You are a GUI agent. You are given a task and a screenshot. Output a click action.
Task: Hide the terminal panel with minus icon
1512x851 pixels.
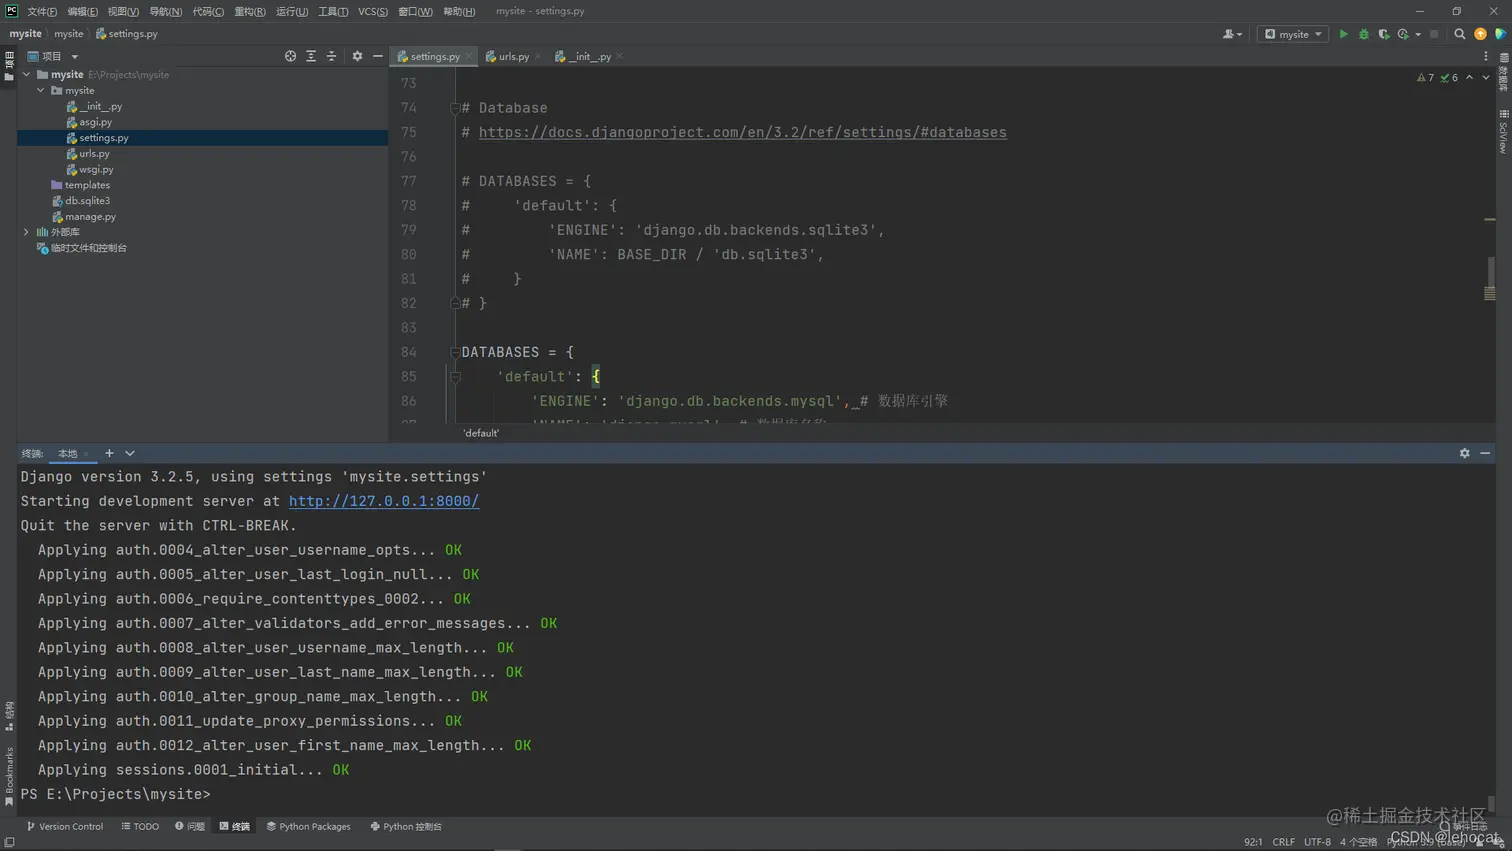pos(1485,453)
